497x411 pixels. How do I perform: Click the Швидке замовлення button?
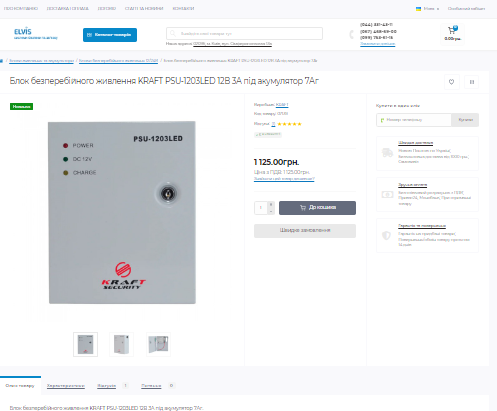click(x=305, y=231)
